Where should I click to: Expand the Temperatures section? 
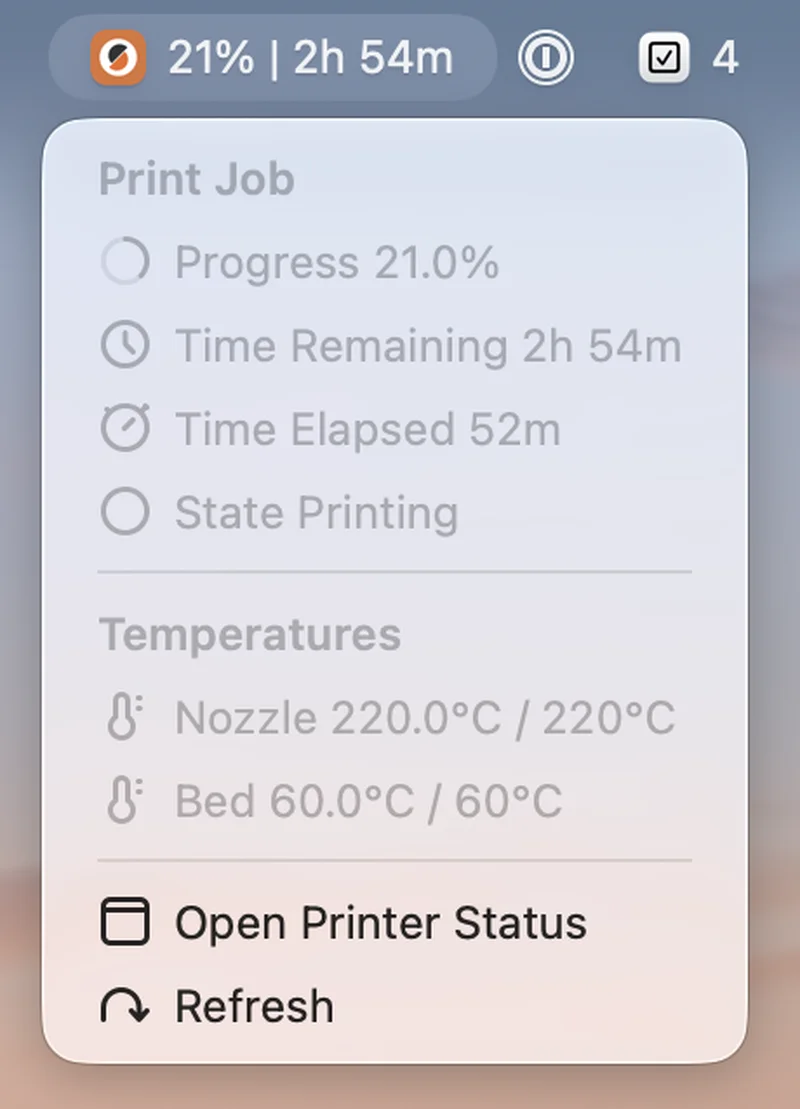pyautogui.click(x=250, y=634)
